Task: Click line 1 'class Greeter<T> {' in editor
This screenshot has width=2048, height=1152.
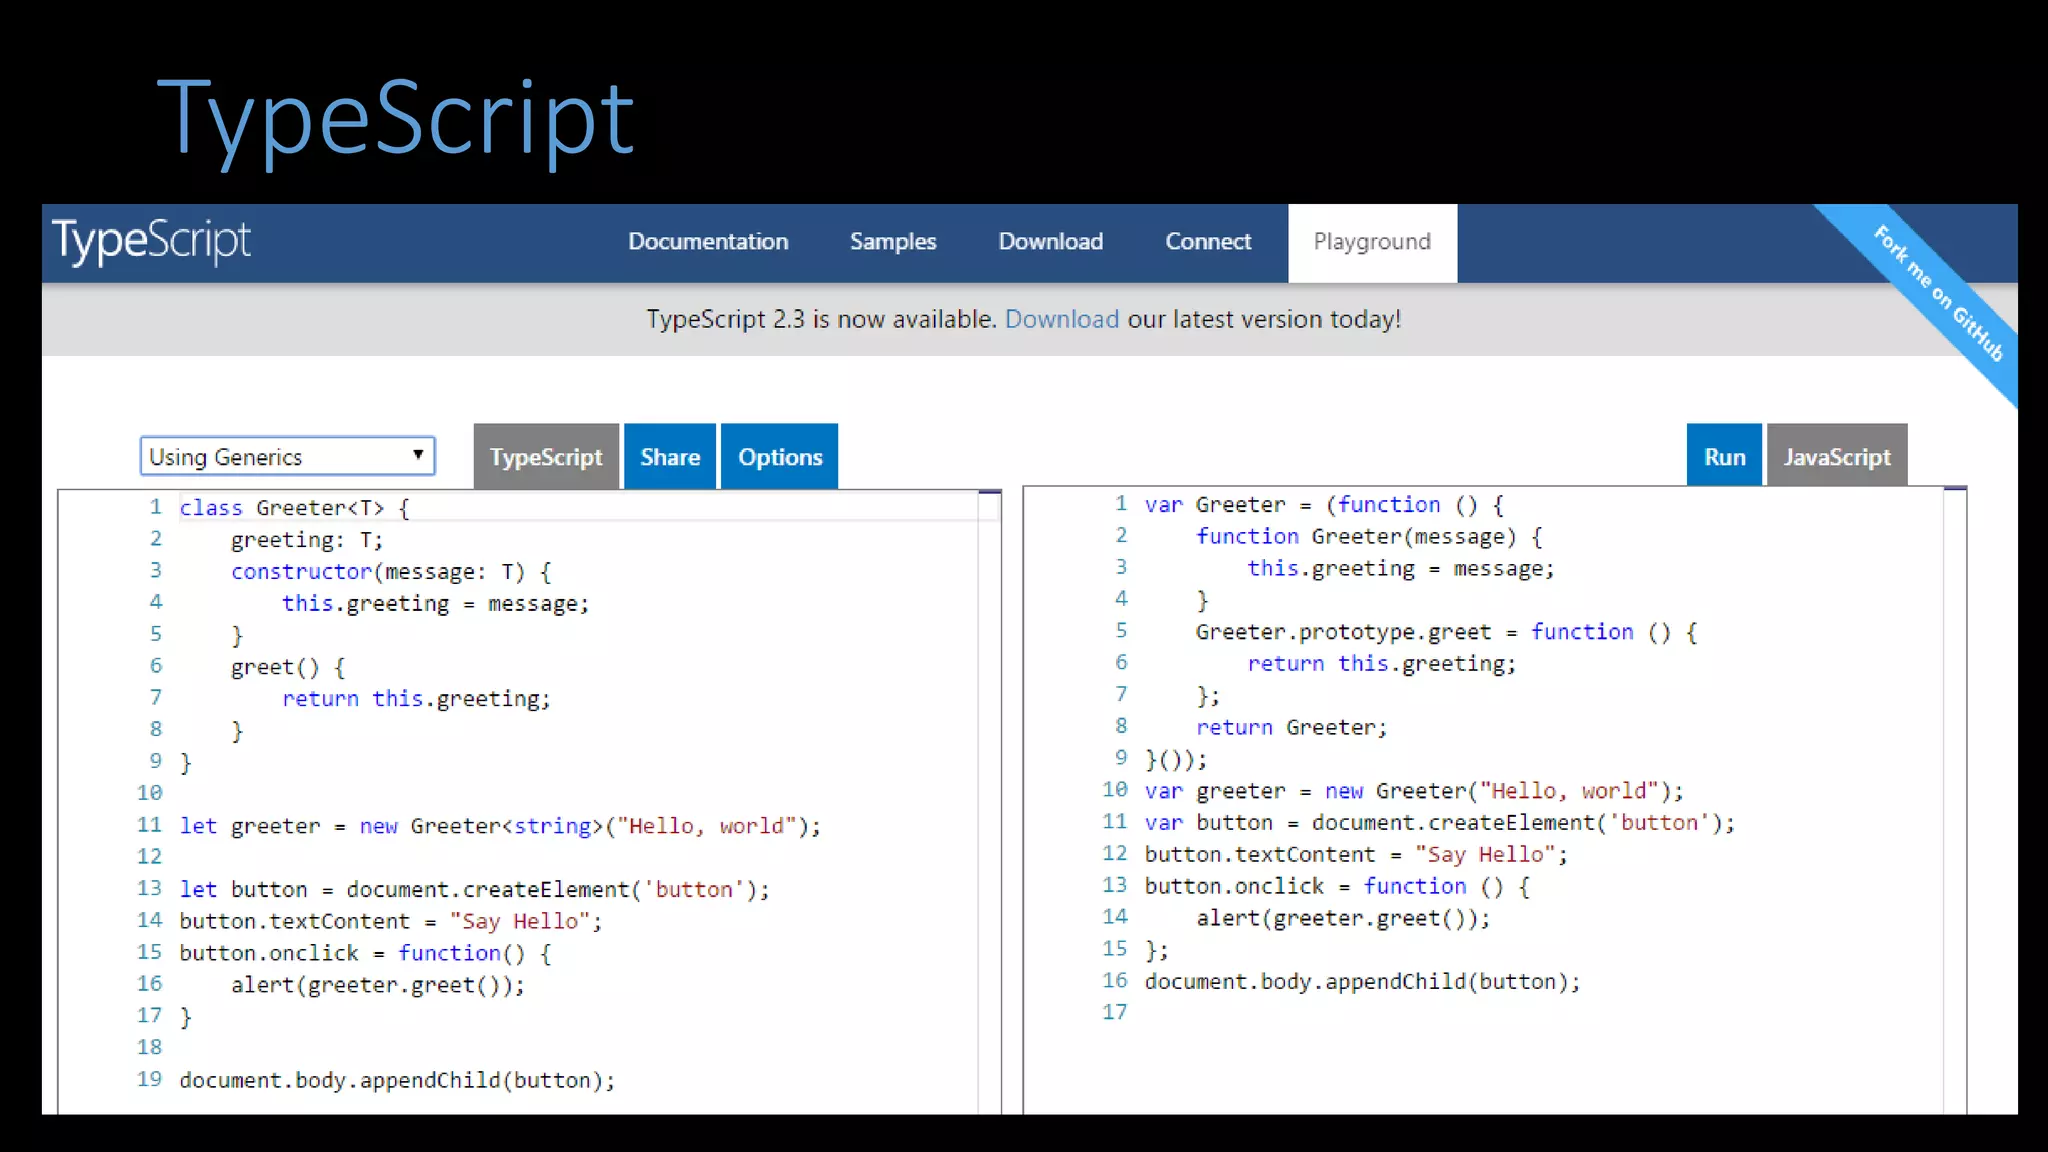Action: pyautogui.click(x=295, y=508)
